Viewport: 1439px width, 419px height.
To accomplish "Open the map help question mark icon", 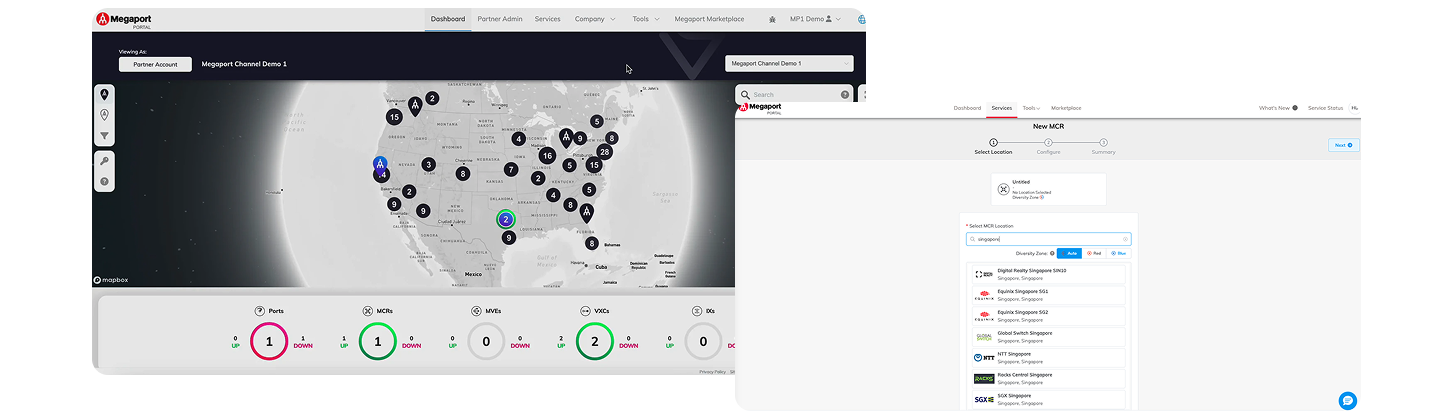I will pyautogui.click(x=104, y=182).
